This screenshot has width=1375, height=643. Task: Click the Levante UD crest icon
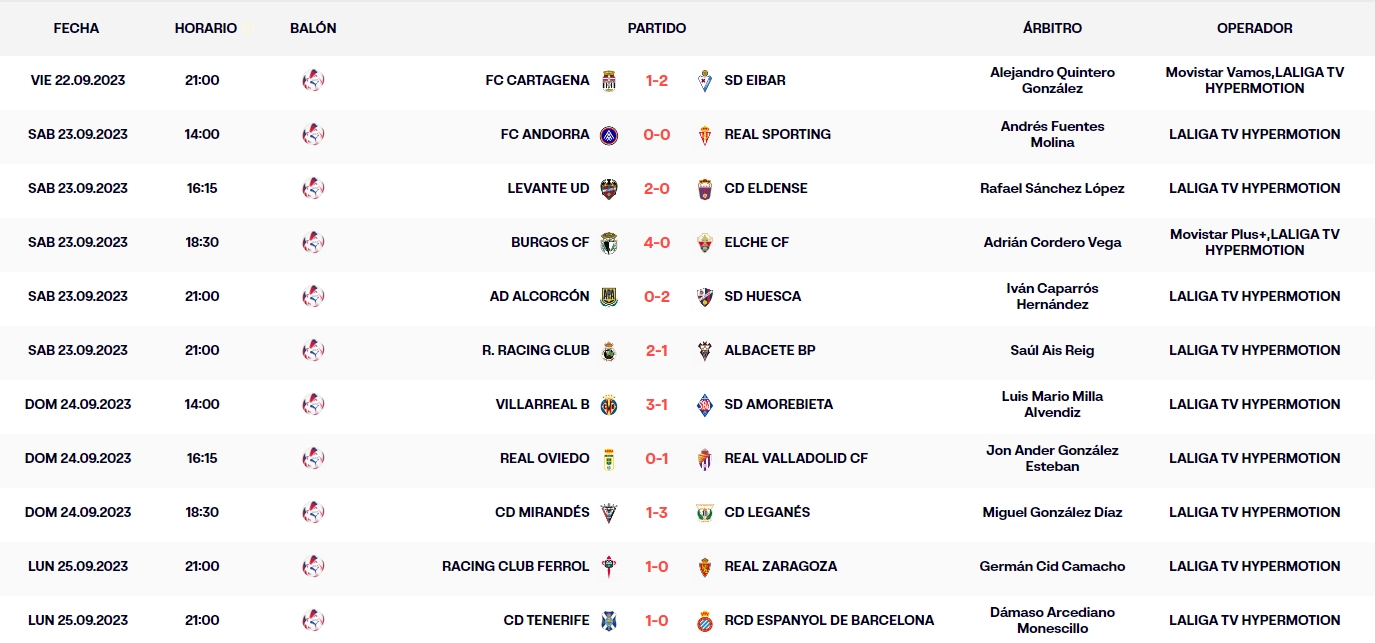pos(608,188)
